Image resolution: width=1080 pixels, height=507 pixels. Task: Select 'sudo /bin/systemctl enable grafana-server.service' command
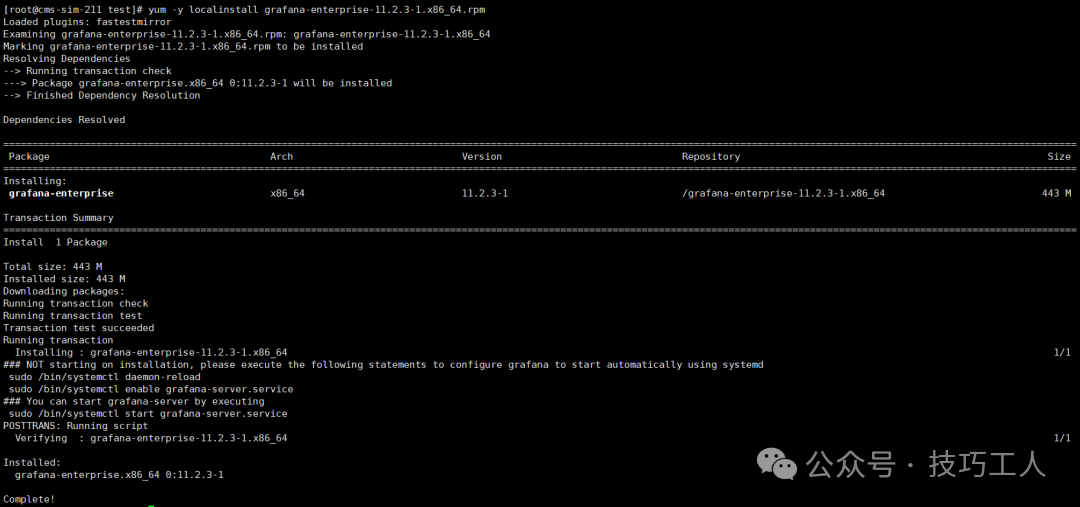pyautogui.click(x=151, y=389)
